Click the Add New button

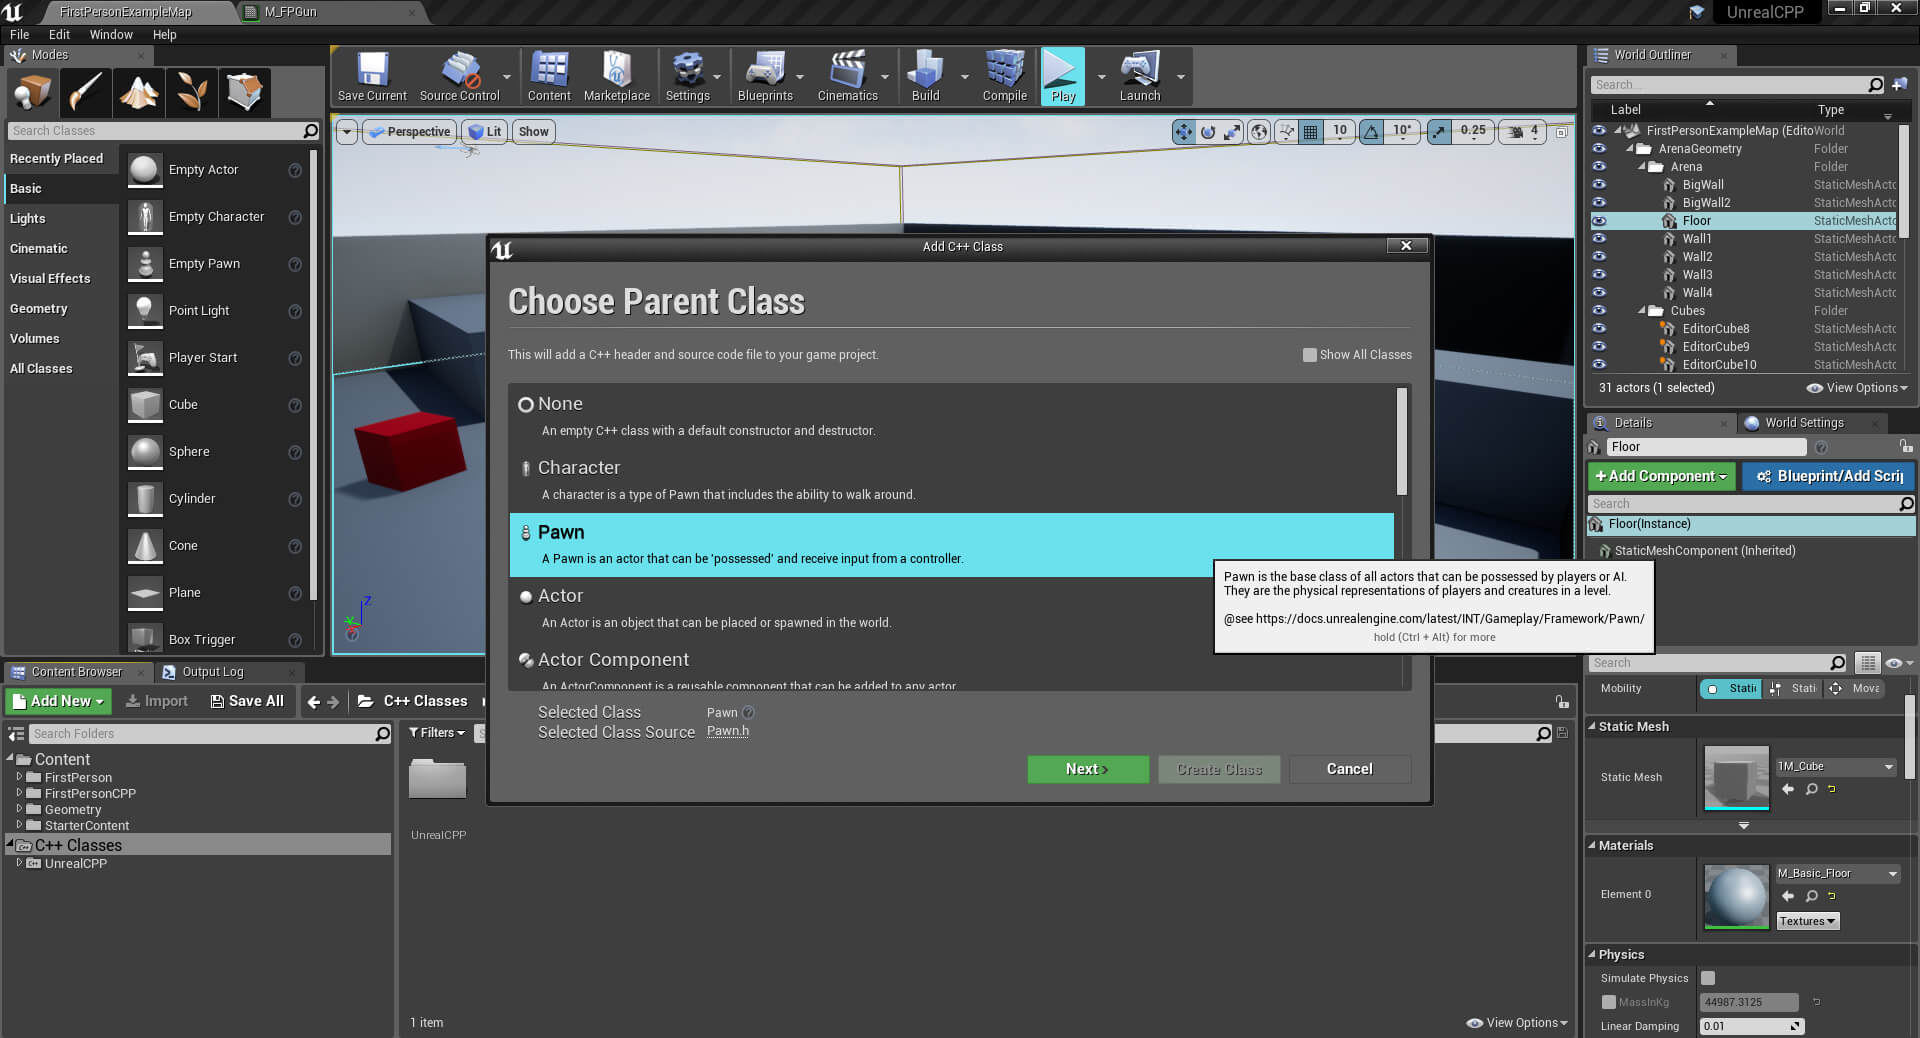click(58, 701)
